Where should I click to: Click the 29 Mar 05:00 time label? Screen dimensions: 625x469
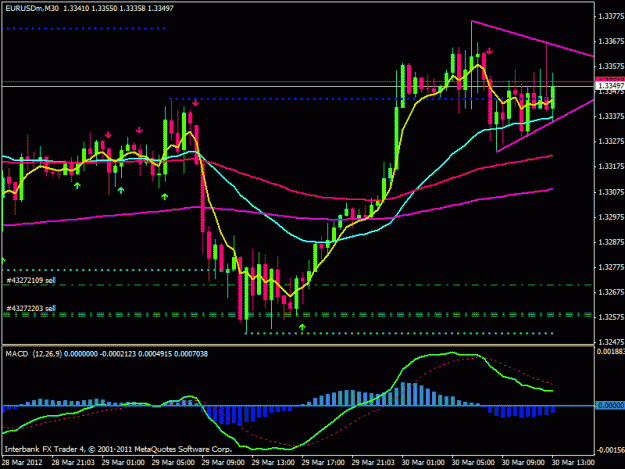coord(173,463)
